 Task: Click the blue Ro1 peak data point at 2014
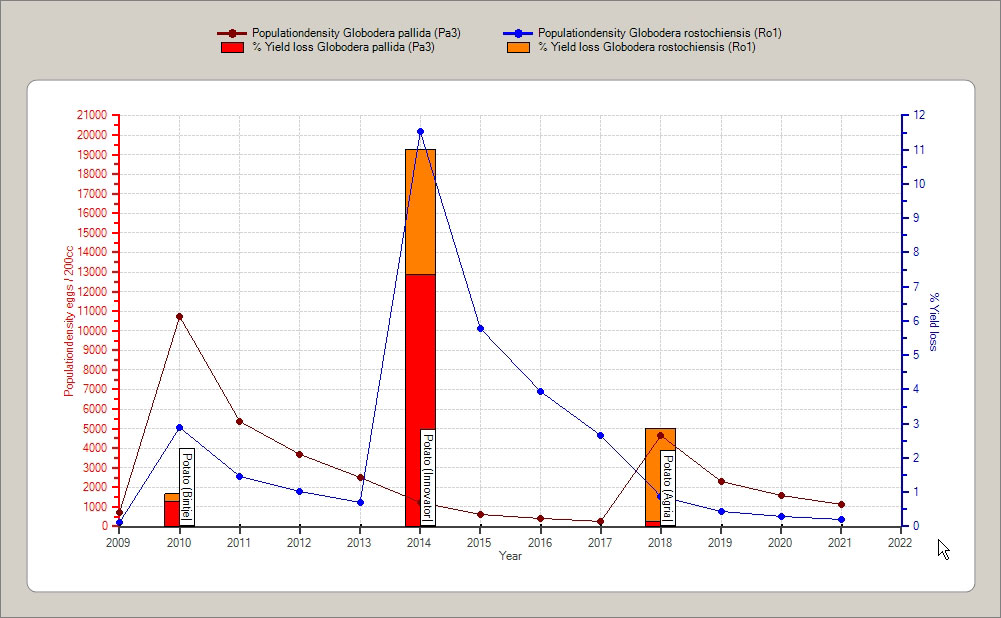pyautogui.click(x=420, y=131)
